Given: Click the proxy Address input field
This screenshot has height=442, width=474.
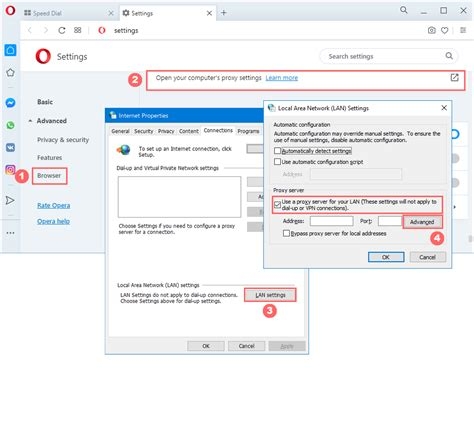Looking at the screenshot, I should 332,221.
